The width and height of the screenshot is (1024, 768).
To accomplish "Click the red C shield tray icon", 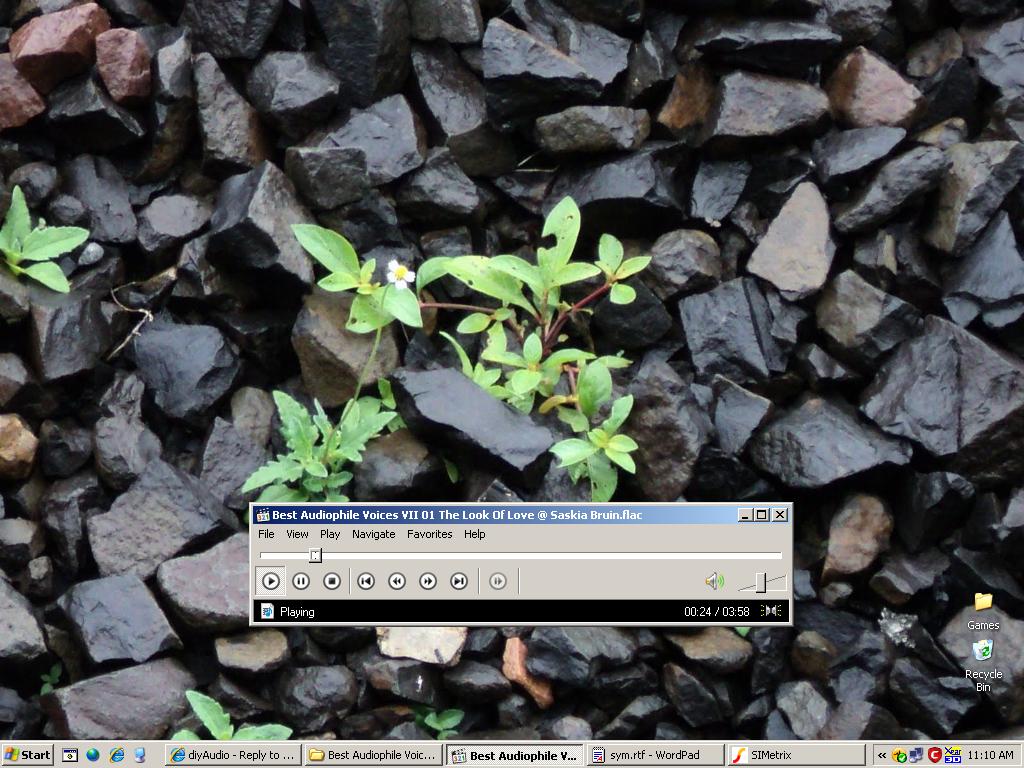I will point(935,756).
